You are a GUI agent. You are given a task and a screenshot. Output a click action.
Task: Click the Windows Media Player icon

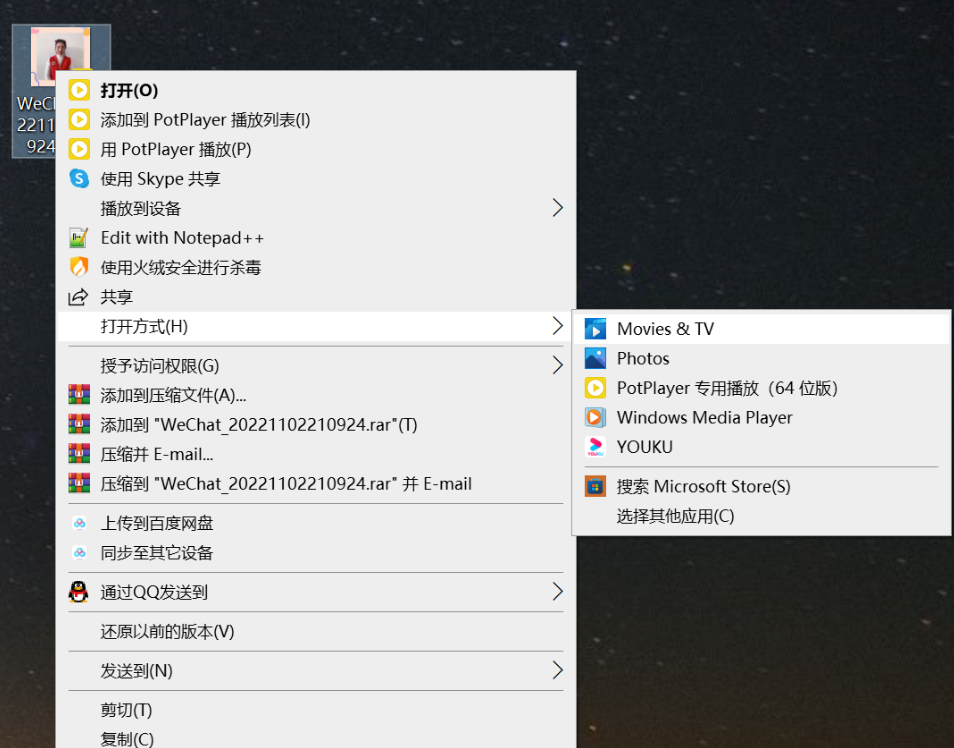click(x=595, y=418)
